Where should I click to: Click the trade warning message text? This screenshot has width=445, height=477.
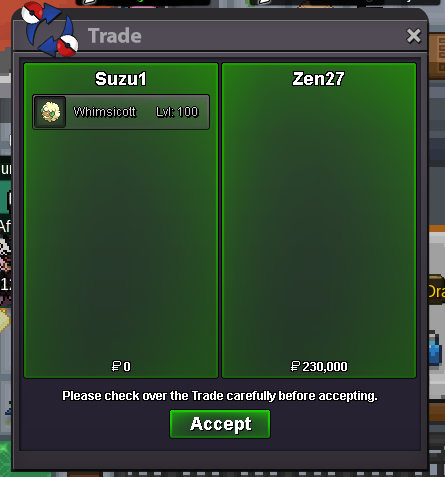pos(220,396)
